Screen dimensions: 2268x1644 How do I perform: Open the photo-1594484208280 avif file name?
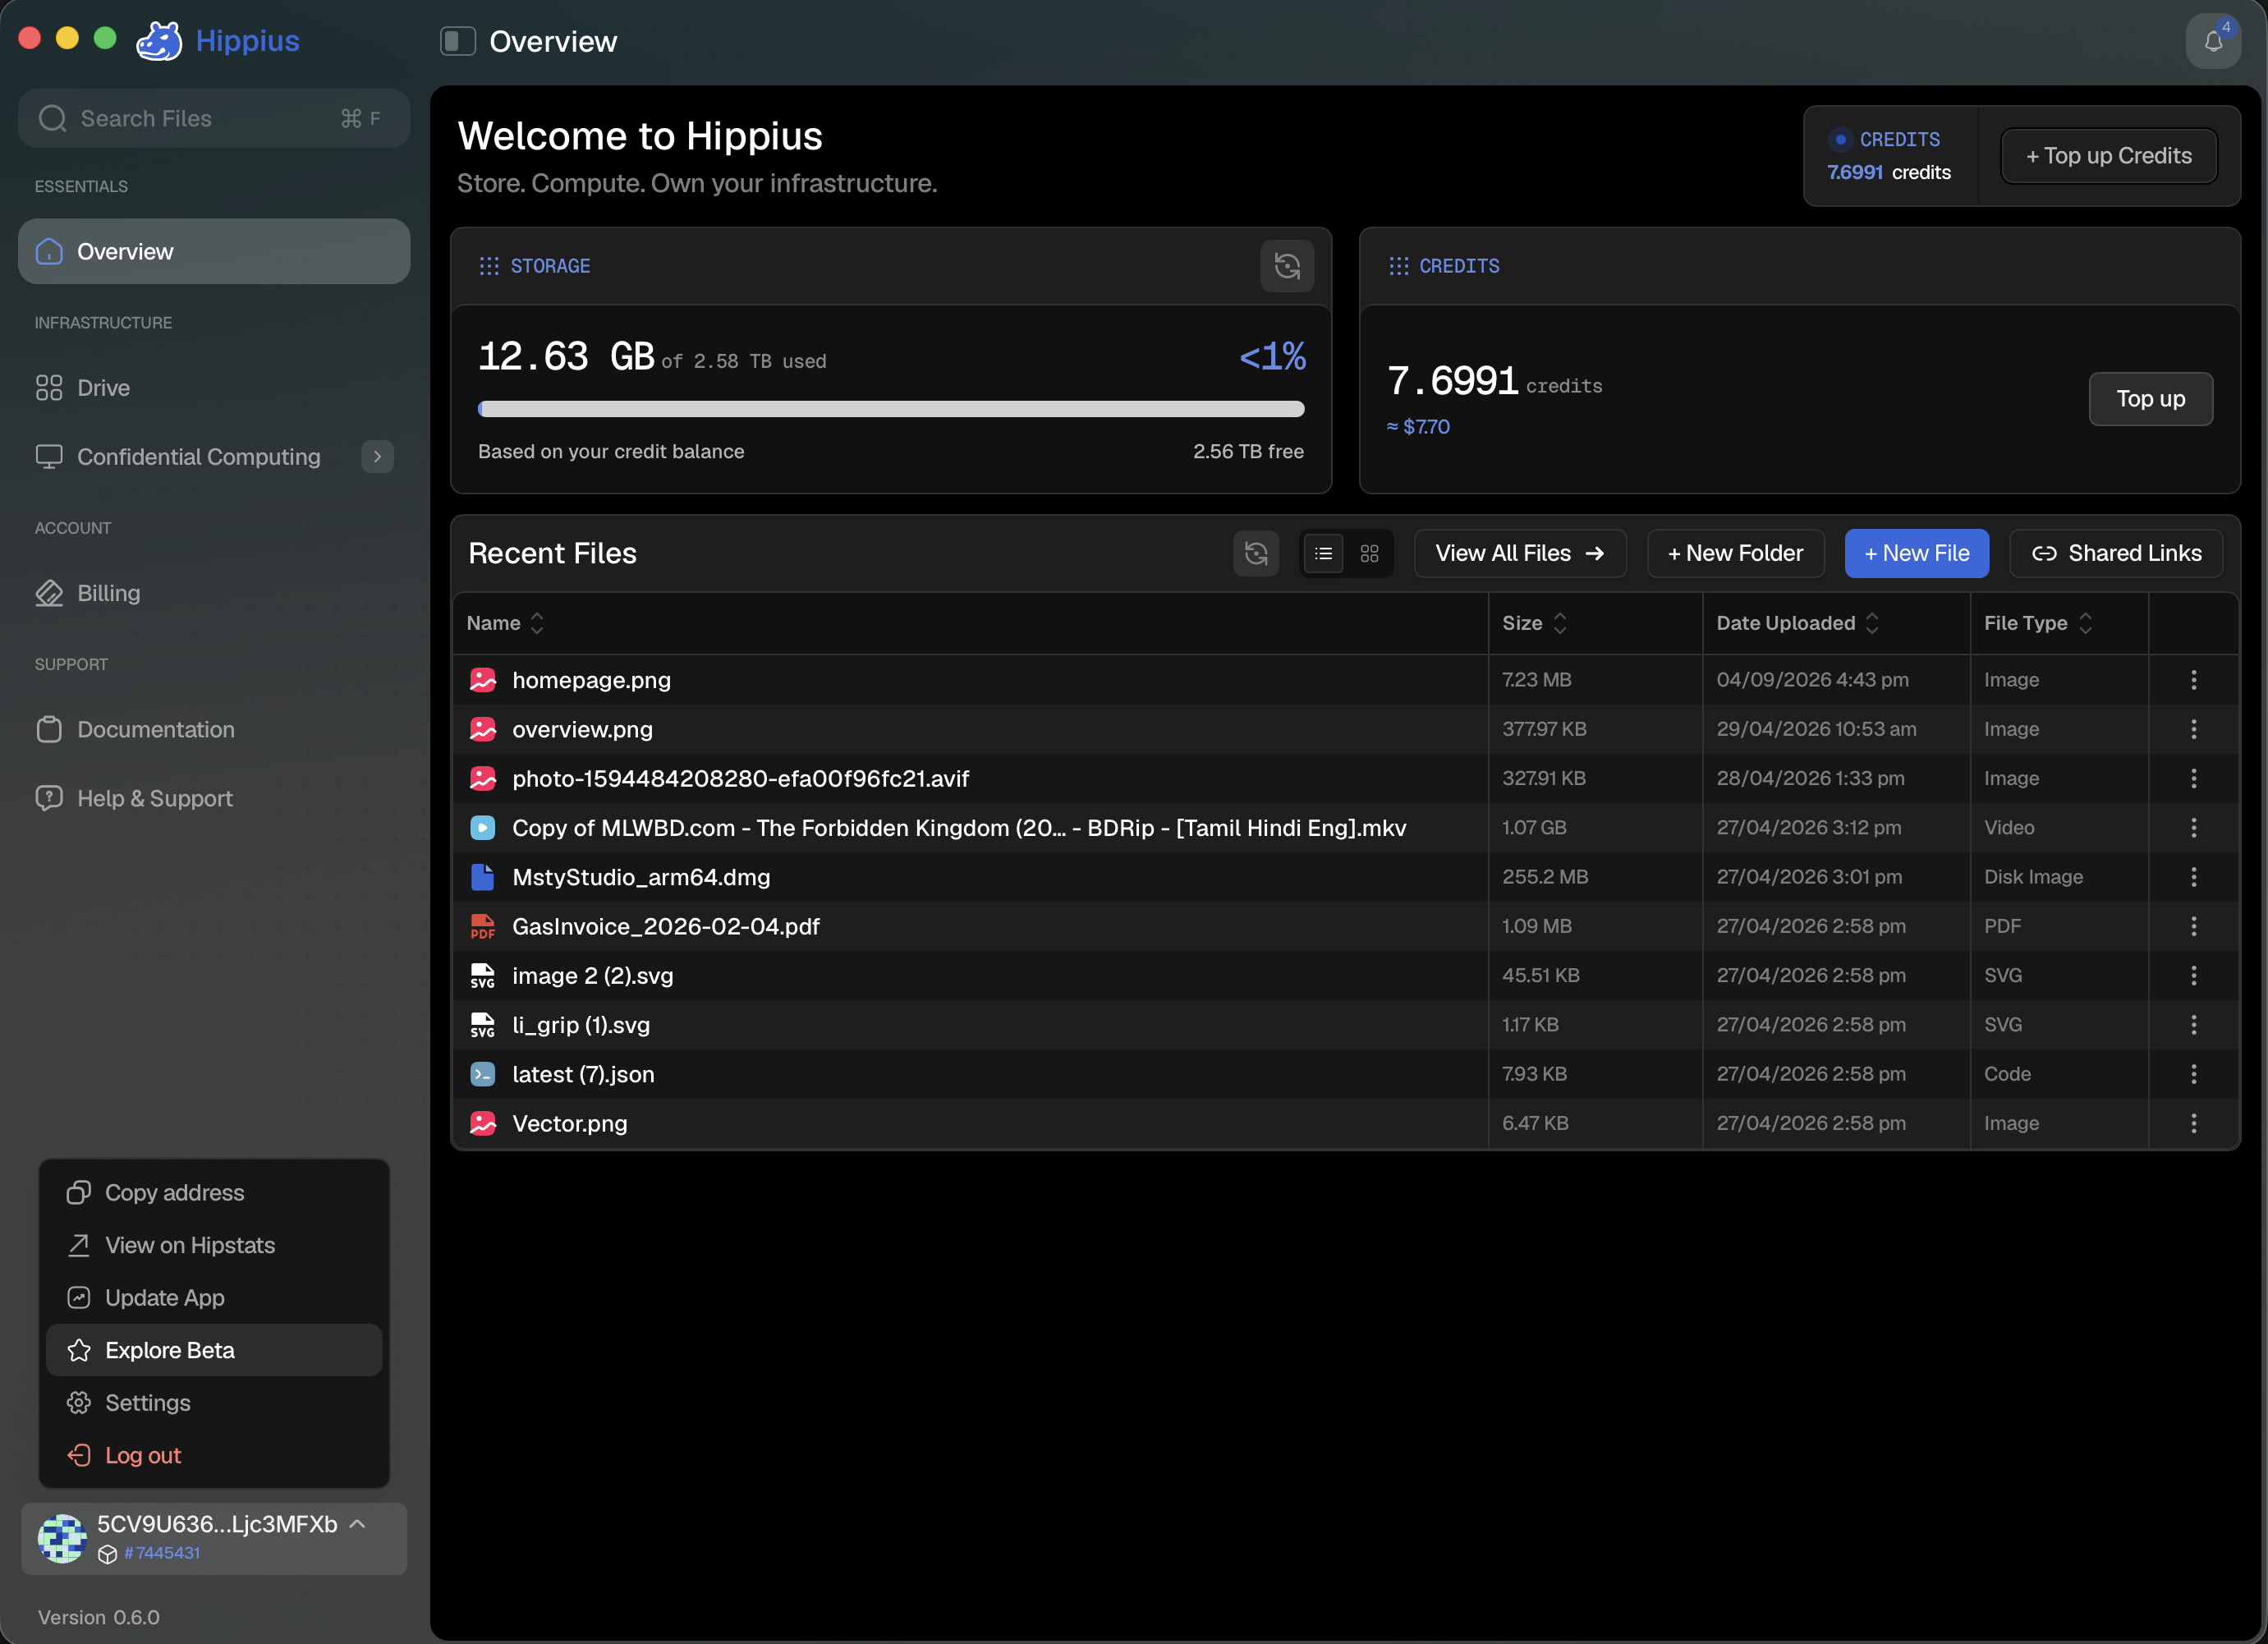point(740,778)
